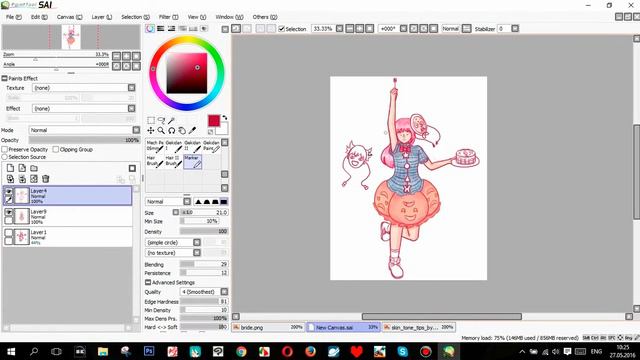Hide Layer9 with its eye icon
The width and height of the screenshot is (640, 360).
pyautogui.click(x=9, y=212)
